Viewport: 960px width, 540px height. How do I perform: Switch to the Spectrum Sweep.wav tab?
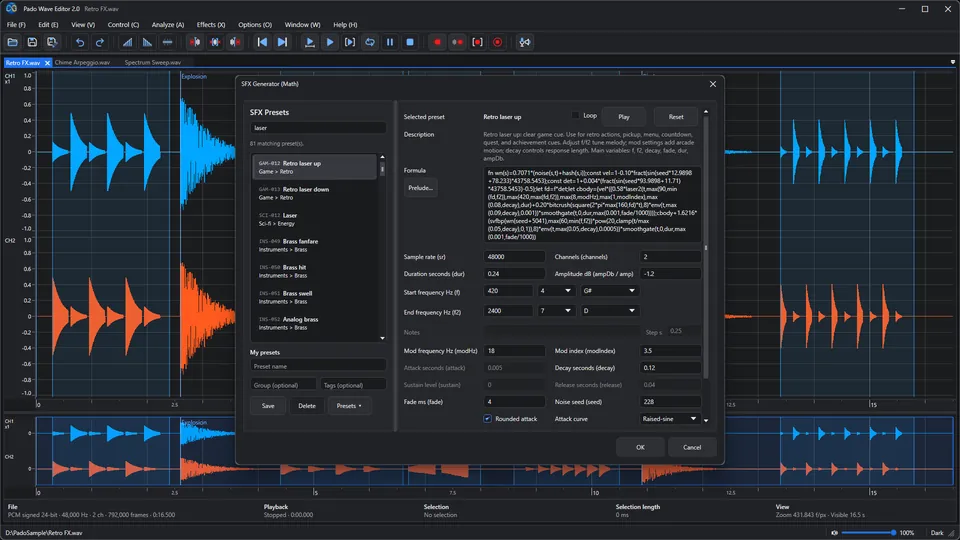[x=152, y=62]
